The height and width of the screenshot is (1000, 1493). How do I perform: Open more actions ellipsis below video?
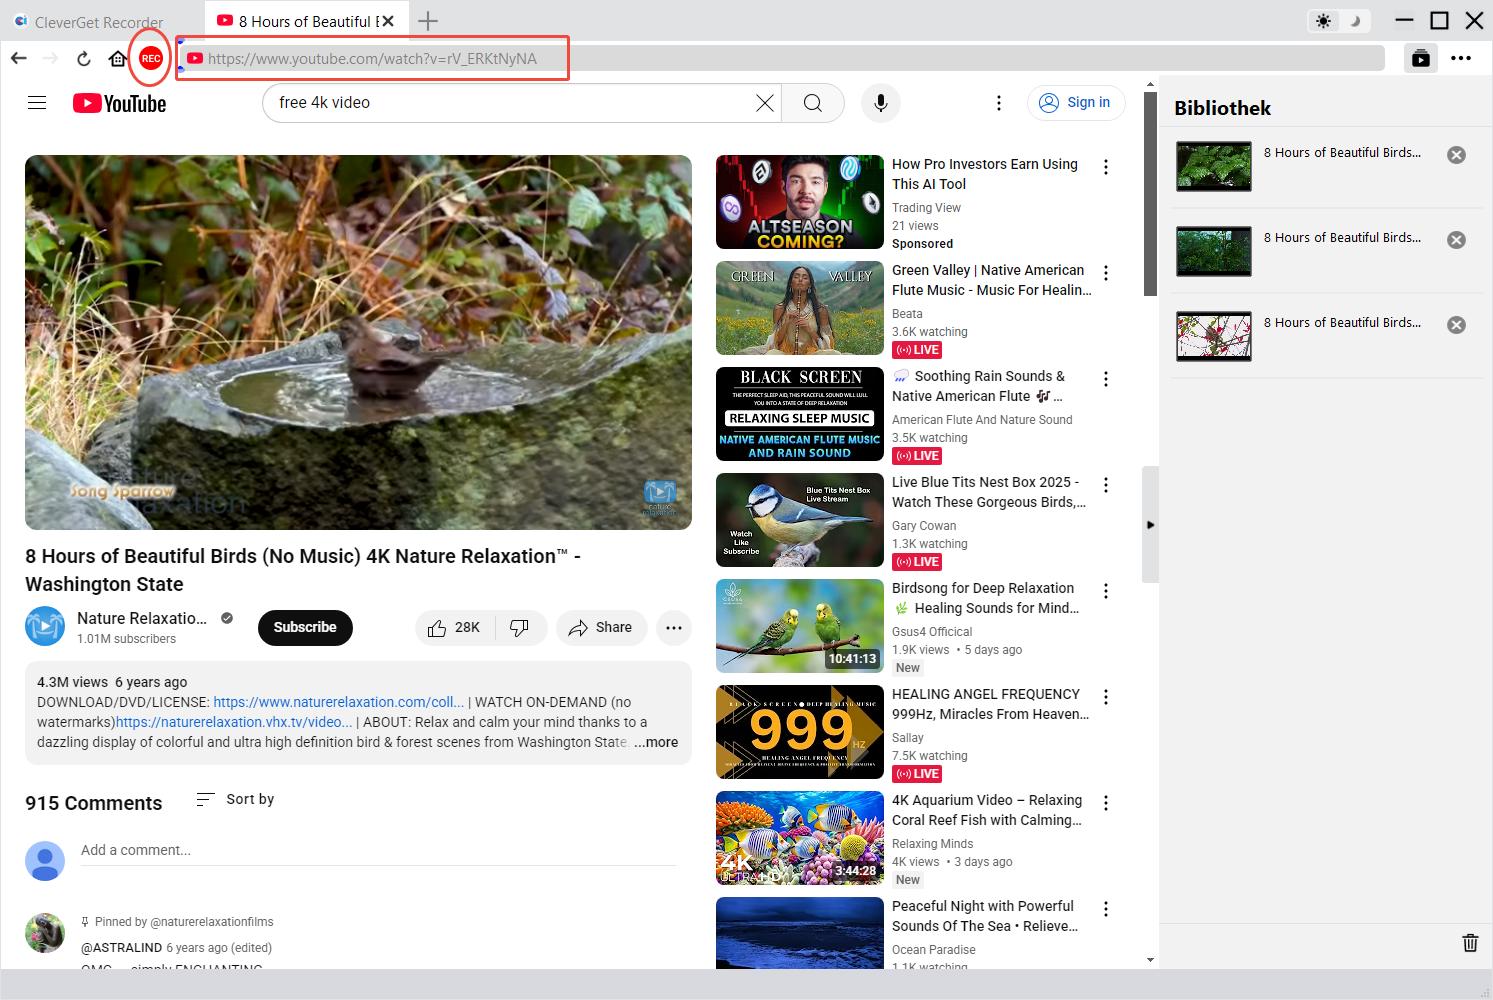[x=674, y=627]
